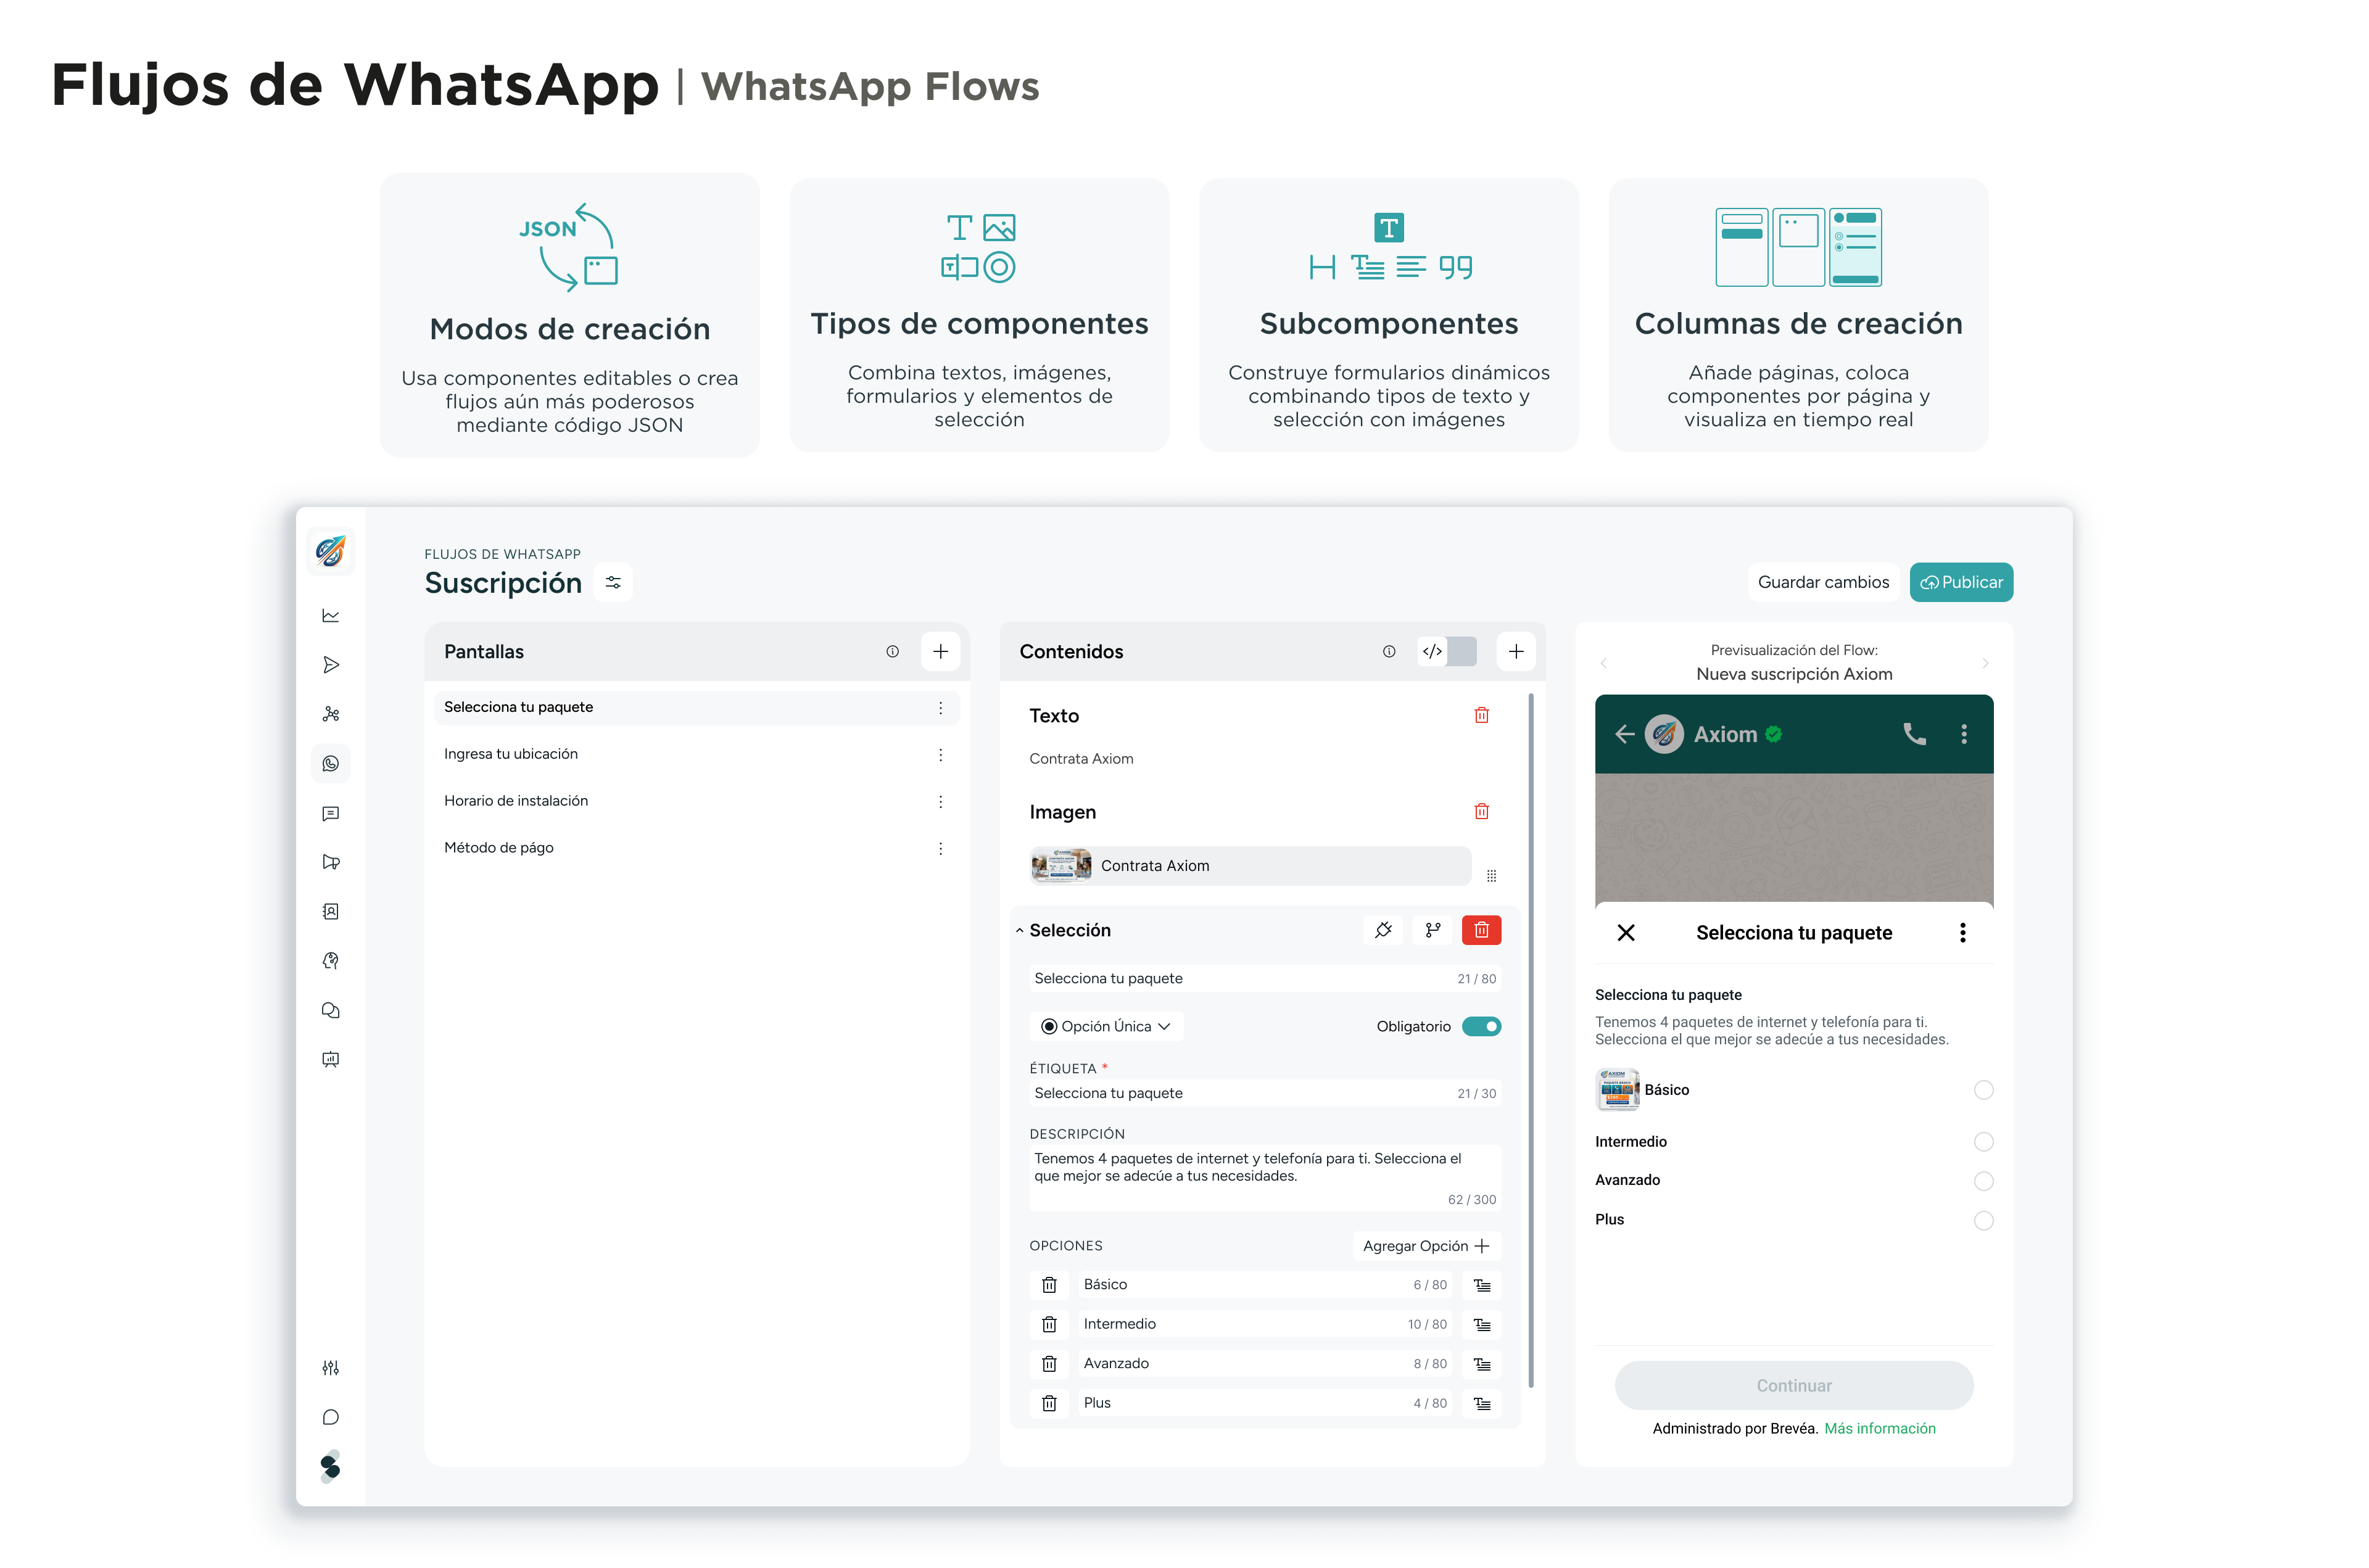Open the Opción Única dropdown

coord(1106,1027)
